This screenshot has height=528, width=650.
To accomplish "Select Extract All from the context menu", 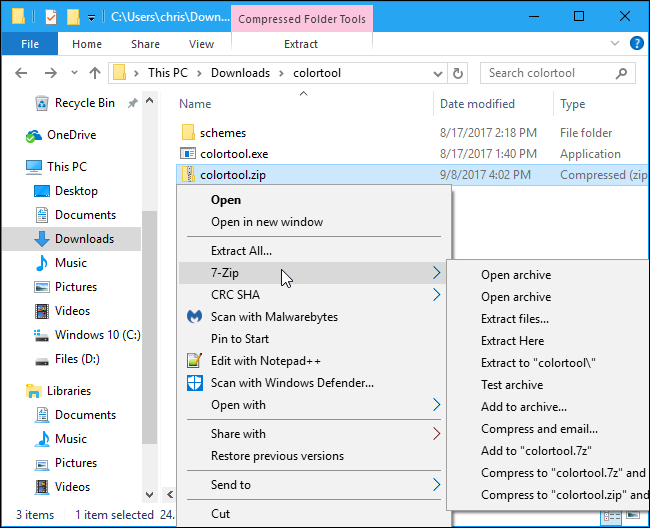I will [241, 251].
